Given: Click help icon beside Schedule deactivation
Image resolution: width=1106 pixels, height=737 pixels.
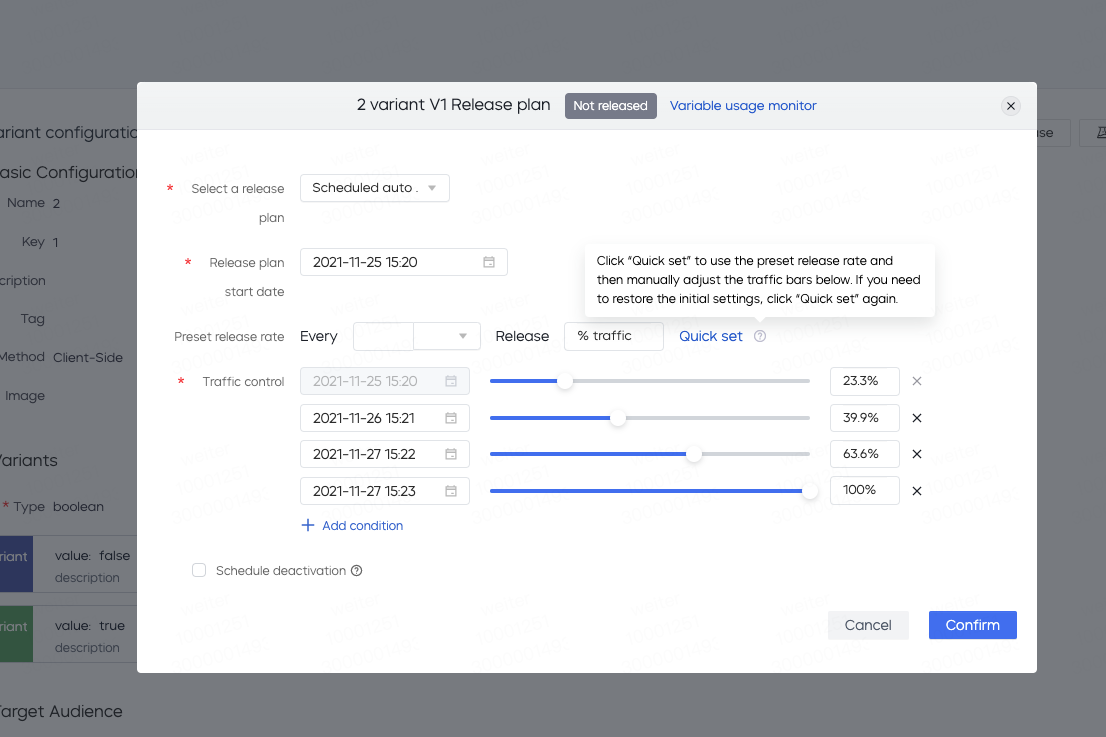Looking at the screenshot, I should click(x=357, y=571).
